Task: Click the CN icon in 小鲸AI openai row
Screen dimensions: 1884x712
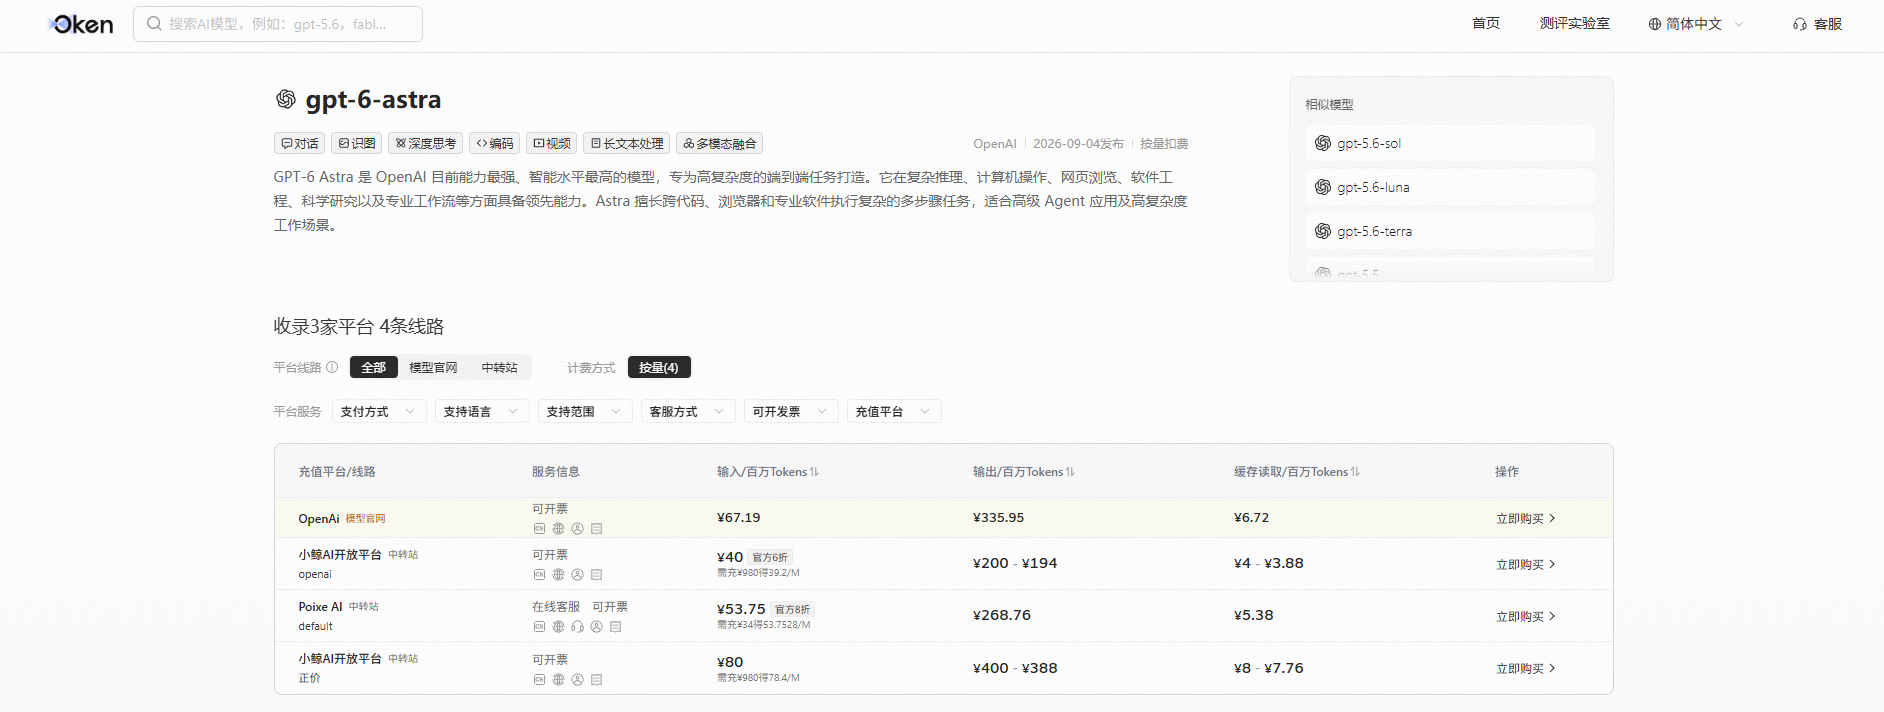Action: (x=539, y=575)
